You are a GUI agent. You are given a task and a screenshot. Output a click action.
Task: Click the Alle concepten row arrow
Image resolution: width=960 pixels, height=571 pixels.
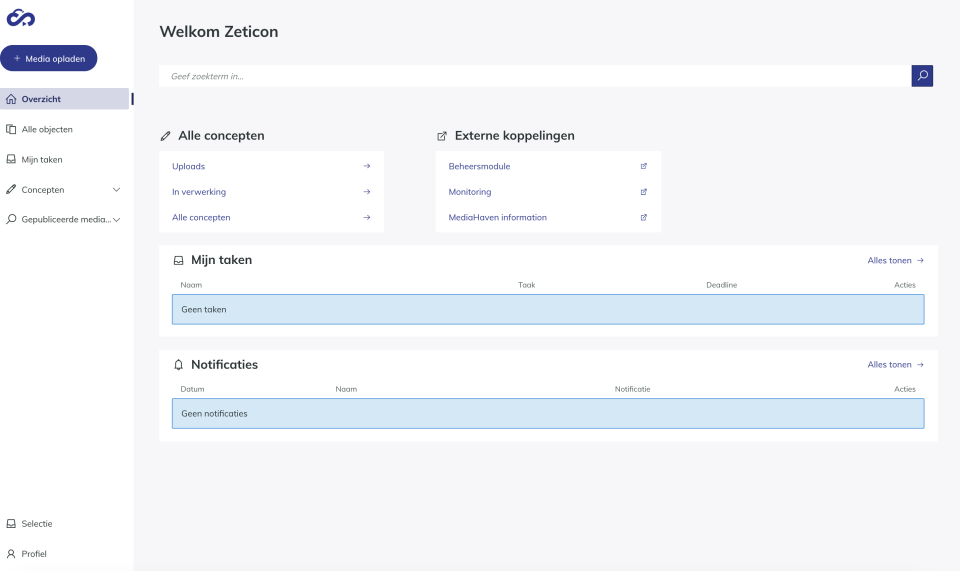(x=367, y=217)
